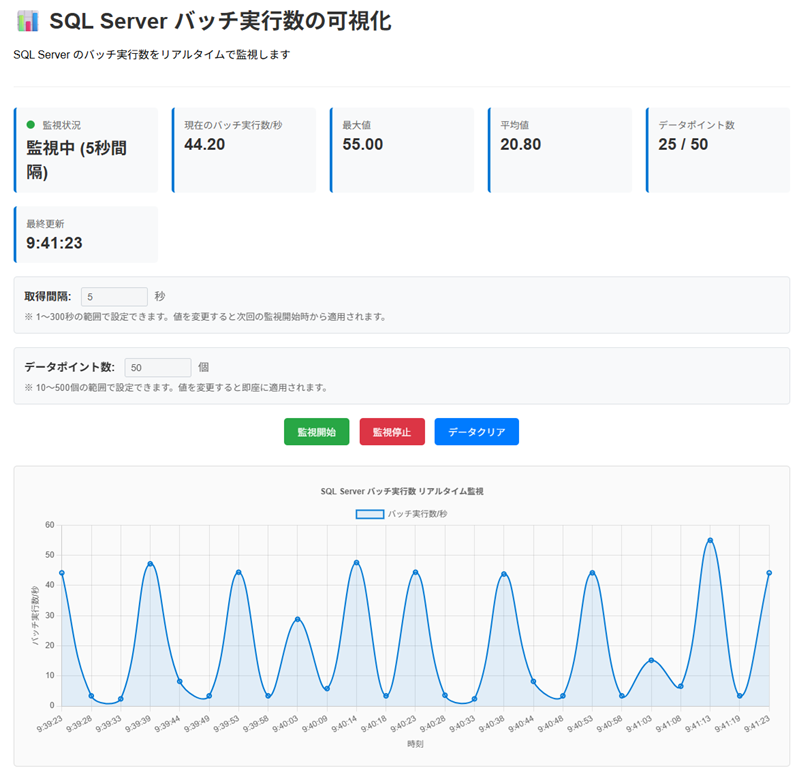Viewport: 799px width, 768px height.
Task: Click the 時刻 x-axis title
Action: point(415,744)
